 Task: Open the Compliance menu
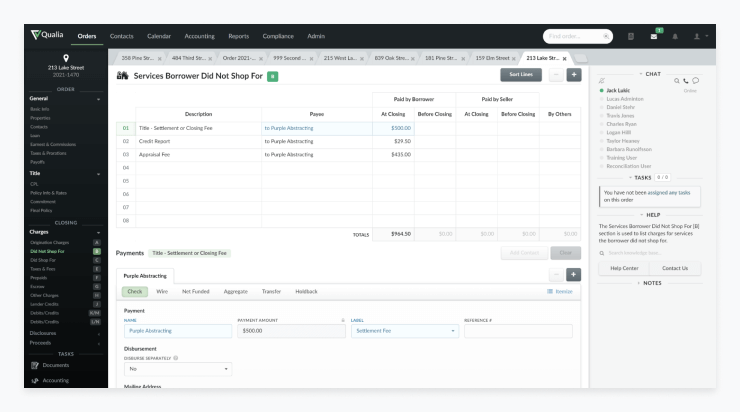(278, 36)
